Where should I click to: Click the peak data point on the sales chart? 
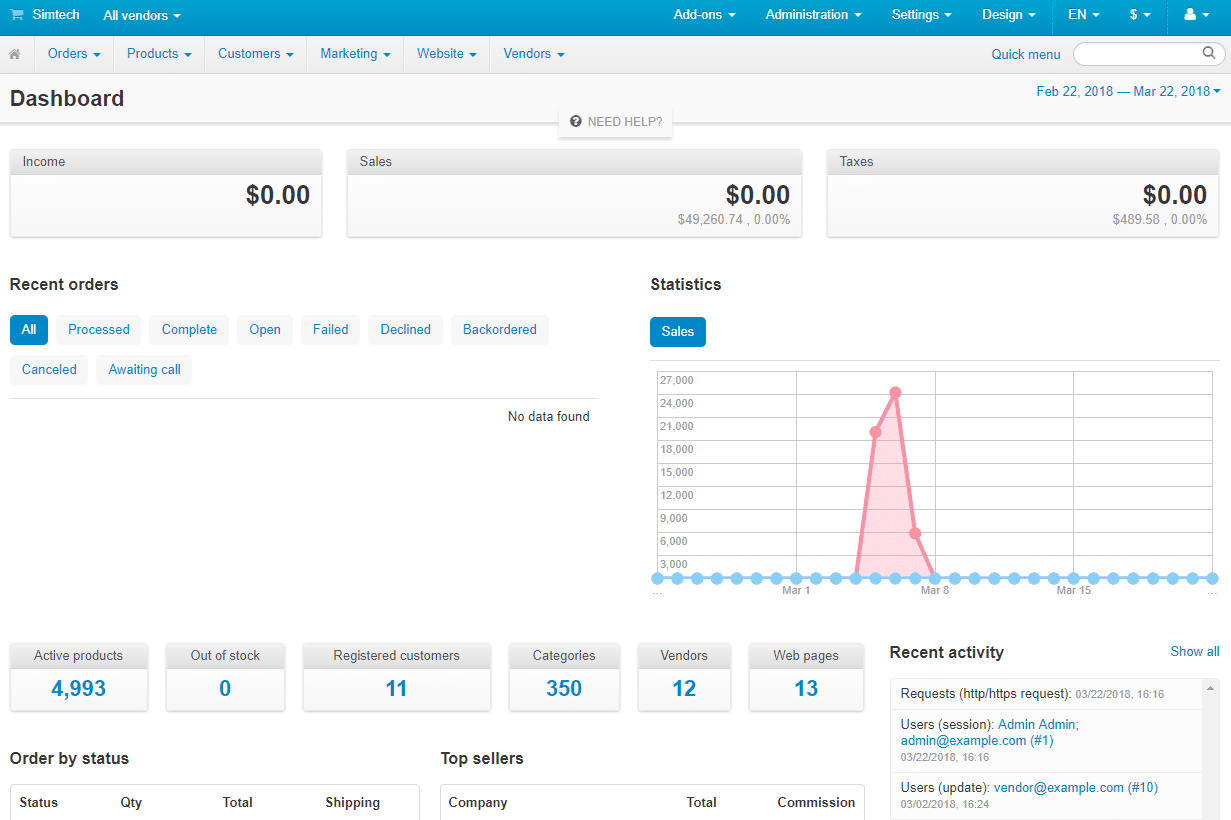pyautogui.click(x=895, y=393)
